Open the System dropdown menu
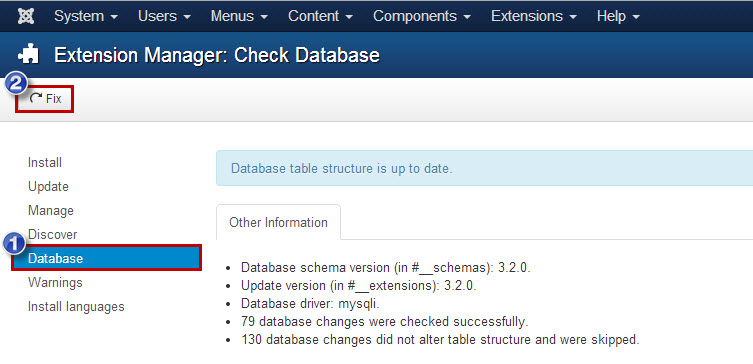This screenshot has width=753, height=364. pos(86,16)
